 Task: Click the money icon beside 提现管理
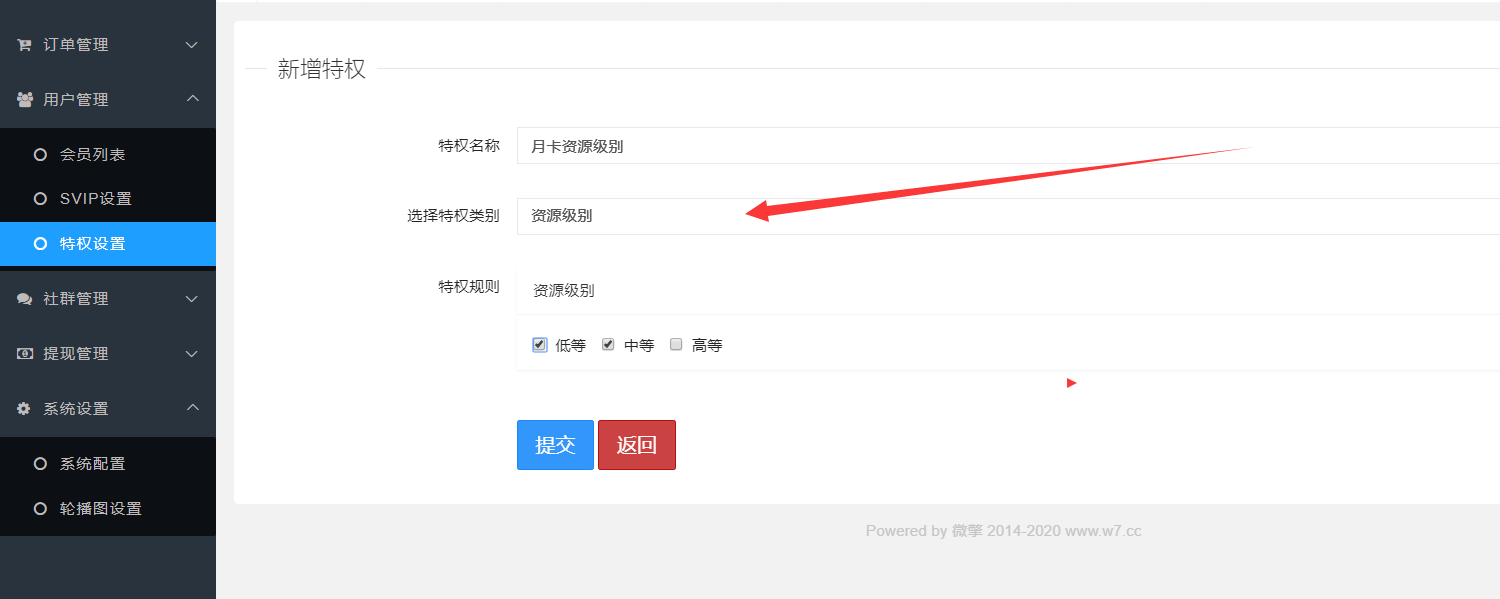click(25, 354)
